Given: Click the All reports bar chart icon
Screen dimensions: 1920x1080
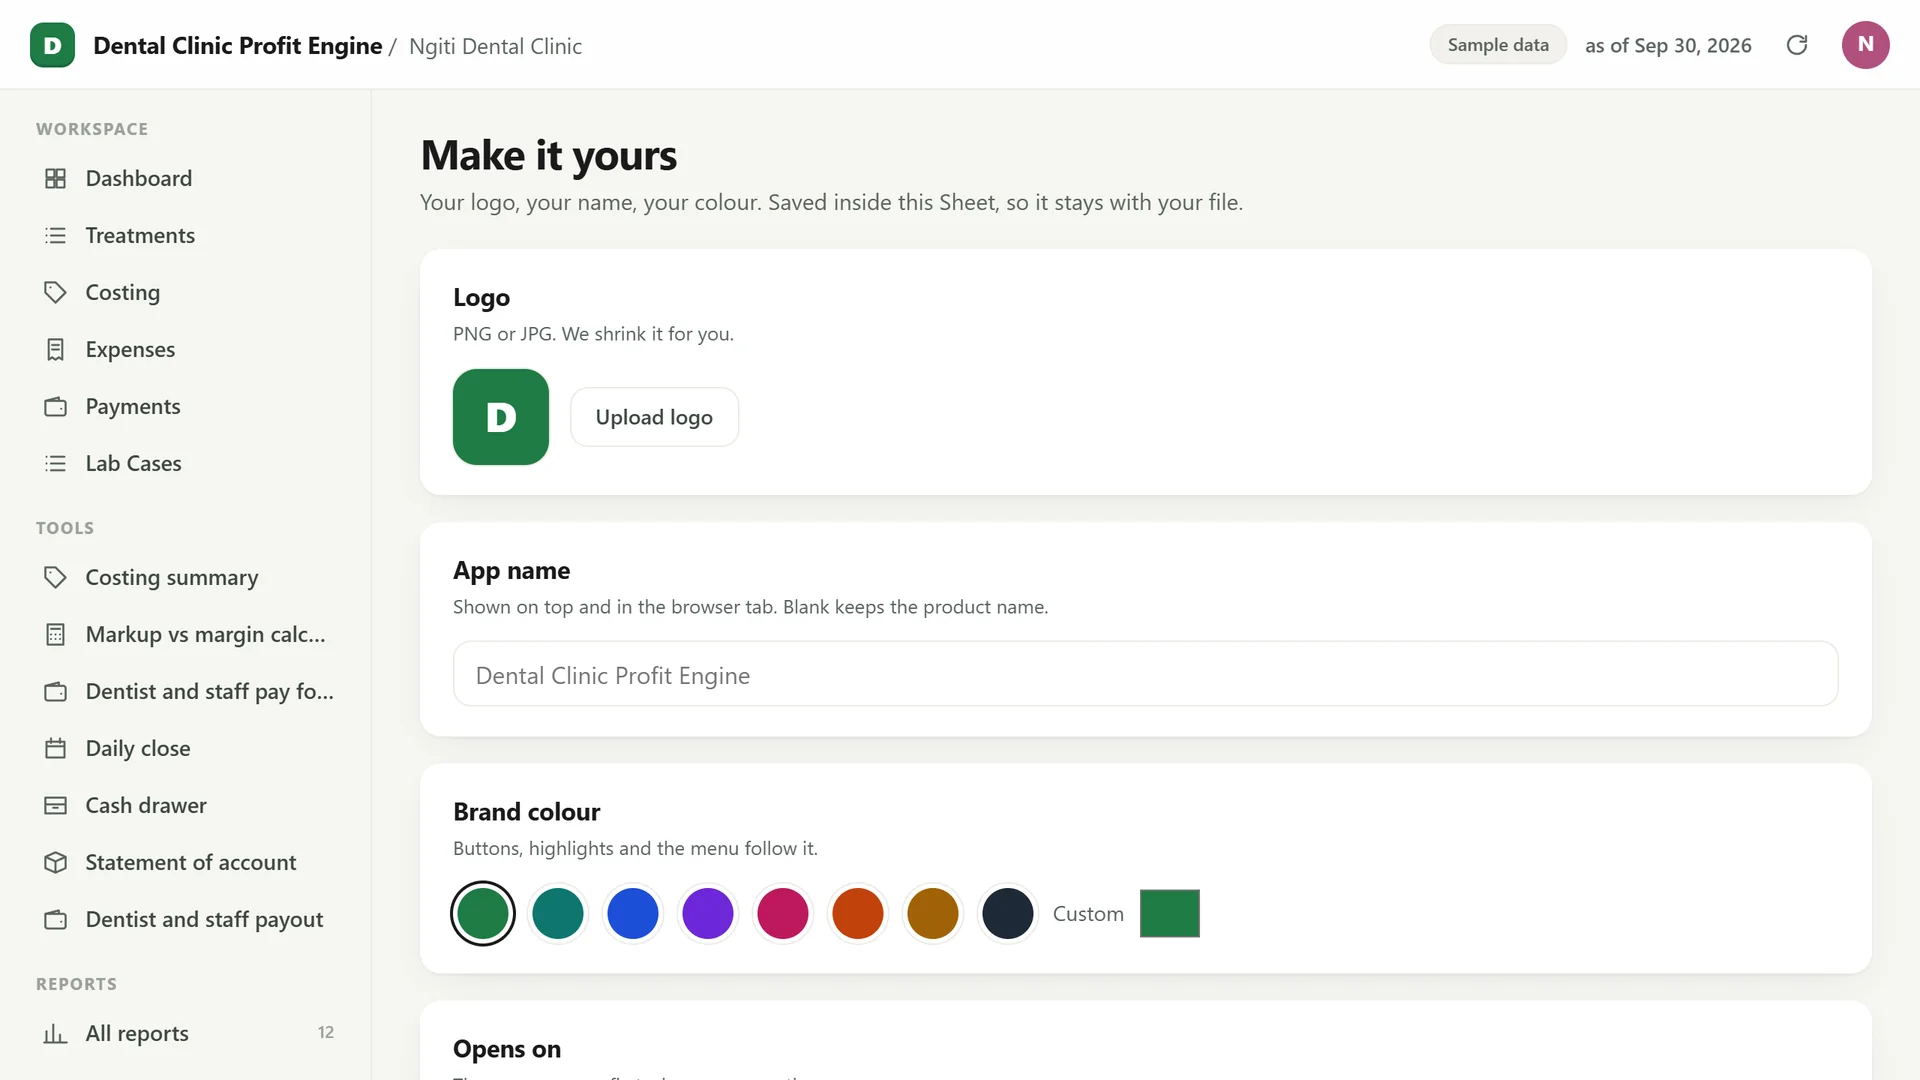Looking at the screenshot, I should 56,1033.
